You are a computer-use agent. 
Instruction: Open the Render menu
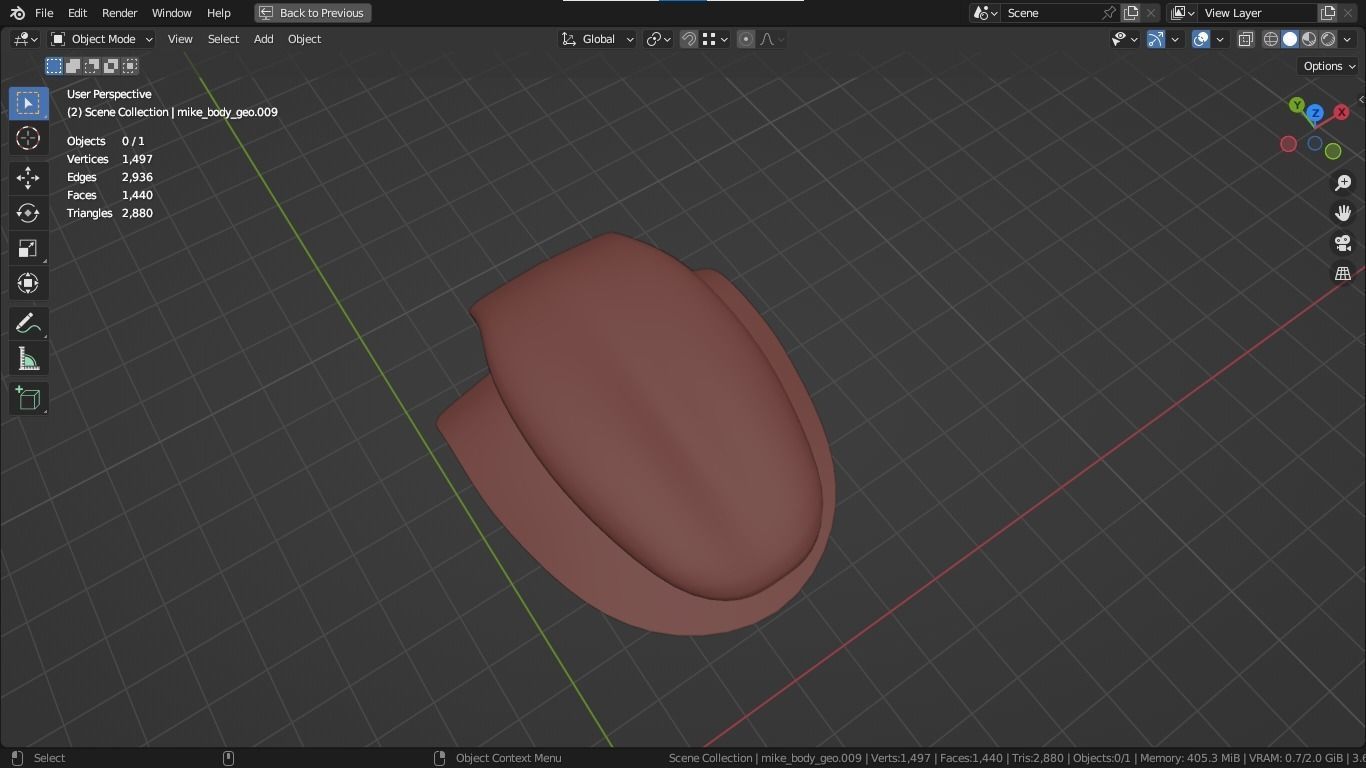pos(119,13)
